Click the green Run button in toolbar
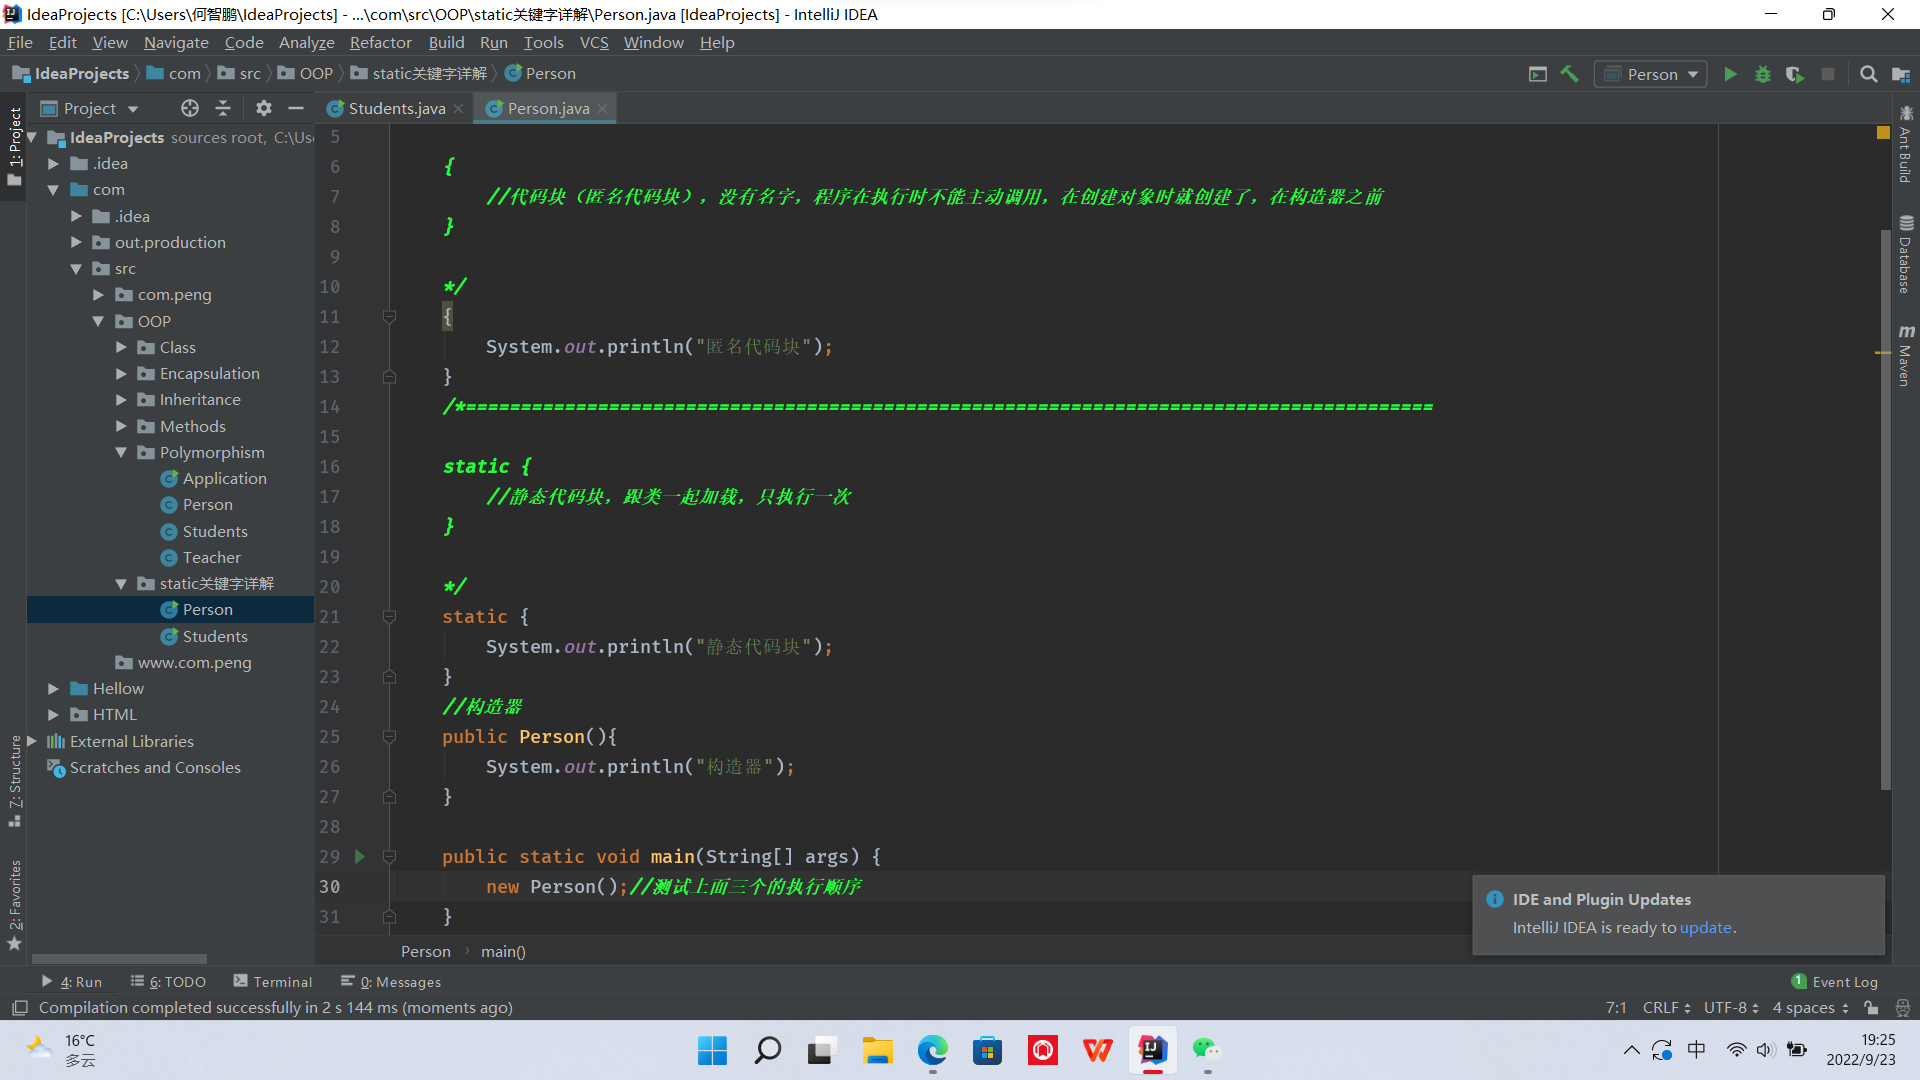Image resolution: width=1920 pixels, height=1080 pixels. [1730, 74]
